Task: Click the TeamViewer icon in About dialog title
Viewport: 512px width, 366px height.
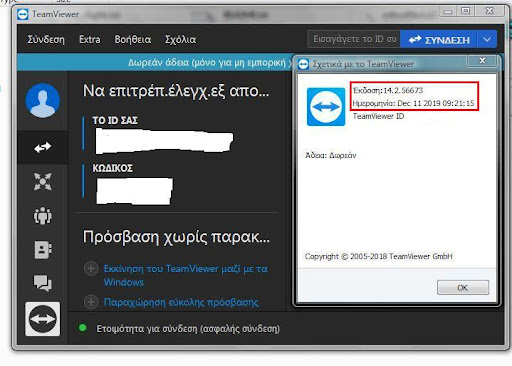Action: pos(303,64)
